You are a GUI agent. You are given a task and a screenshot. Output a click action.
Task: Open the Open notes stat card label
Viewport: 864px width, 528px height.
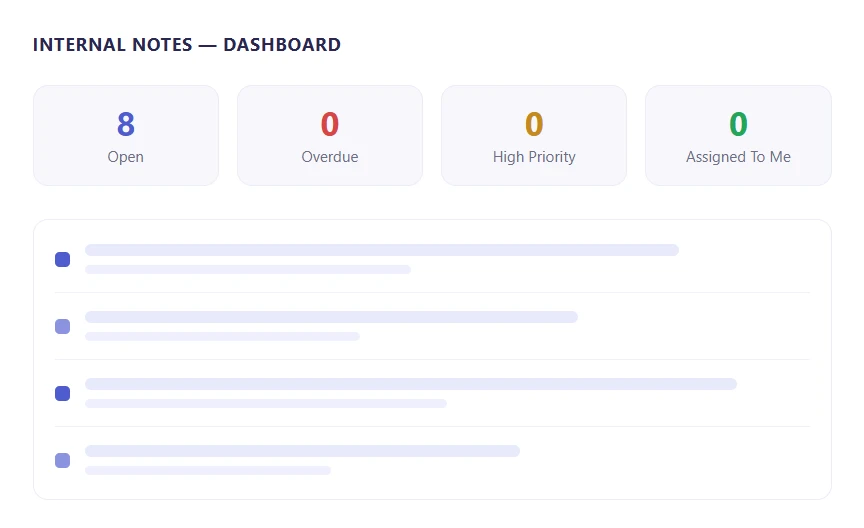tap(126, 157)
